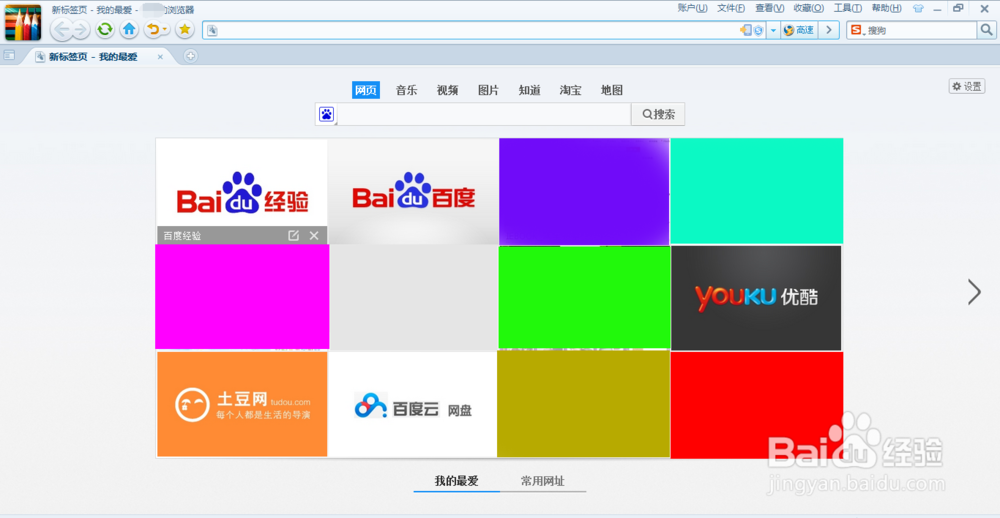Click the magnifier search icon top right
This screenshot has height=518, width=1000.
(985, 30)
